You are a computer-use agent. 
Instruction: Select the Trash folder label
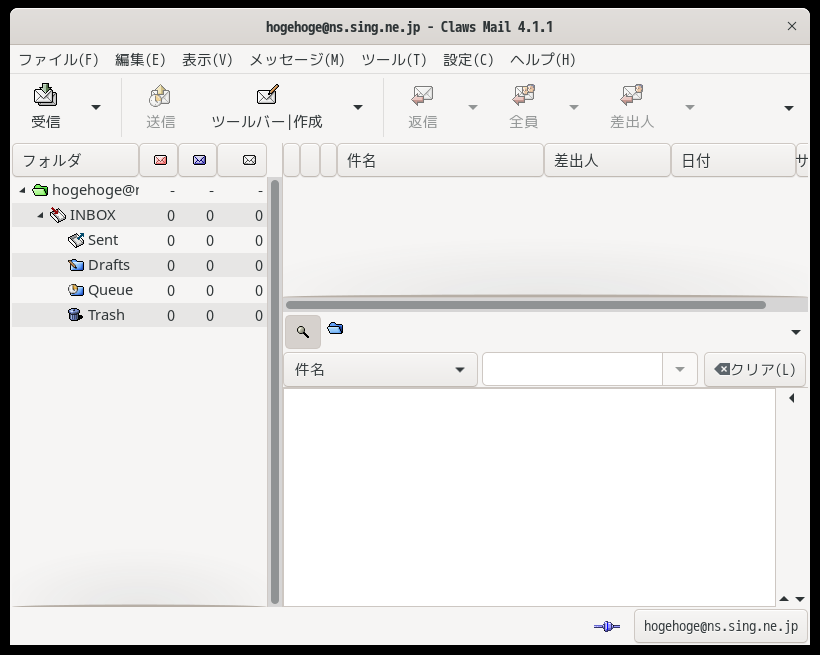pyautogui.click(x=106, y=315)
